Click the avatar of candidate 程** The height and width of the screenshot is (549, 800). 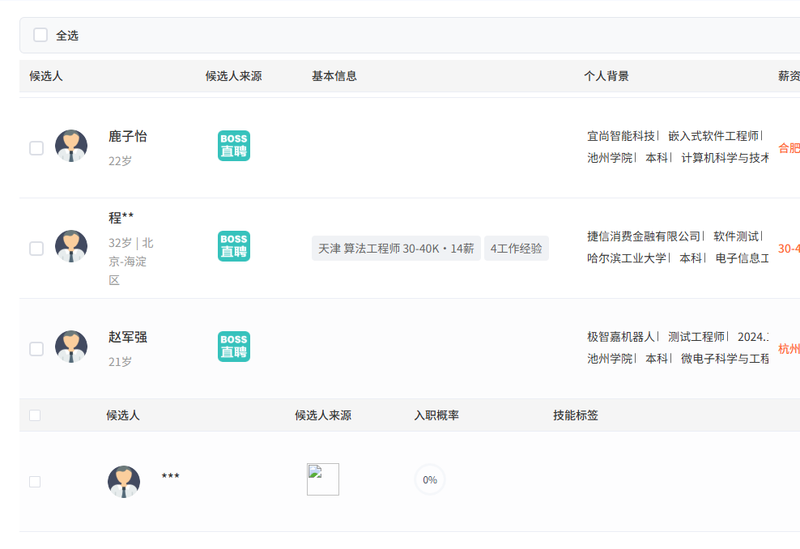click(71, 247)
